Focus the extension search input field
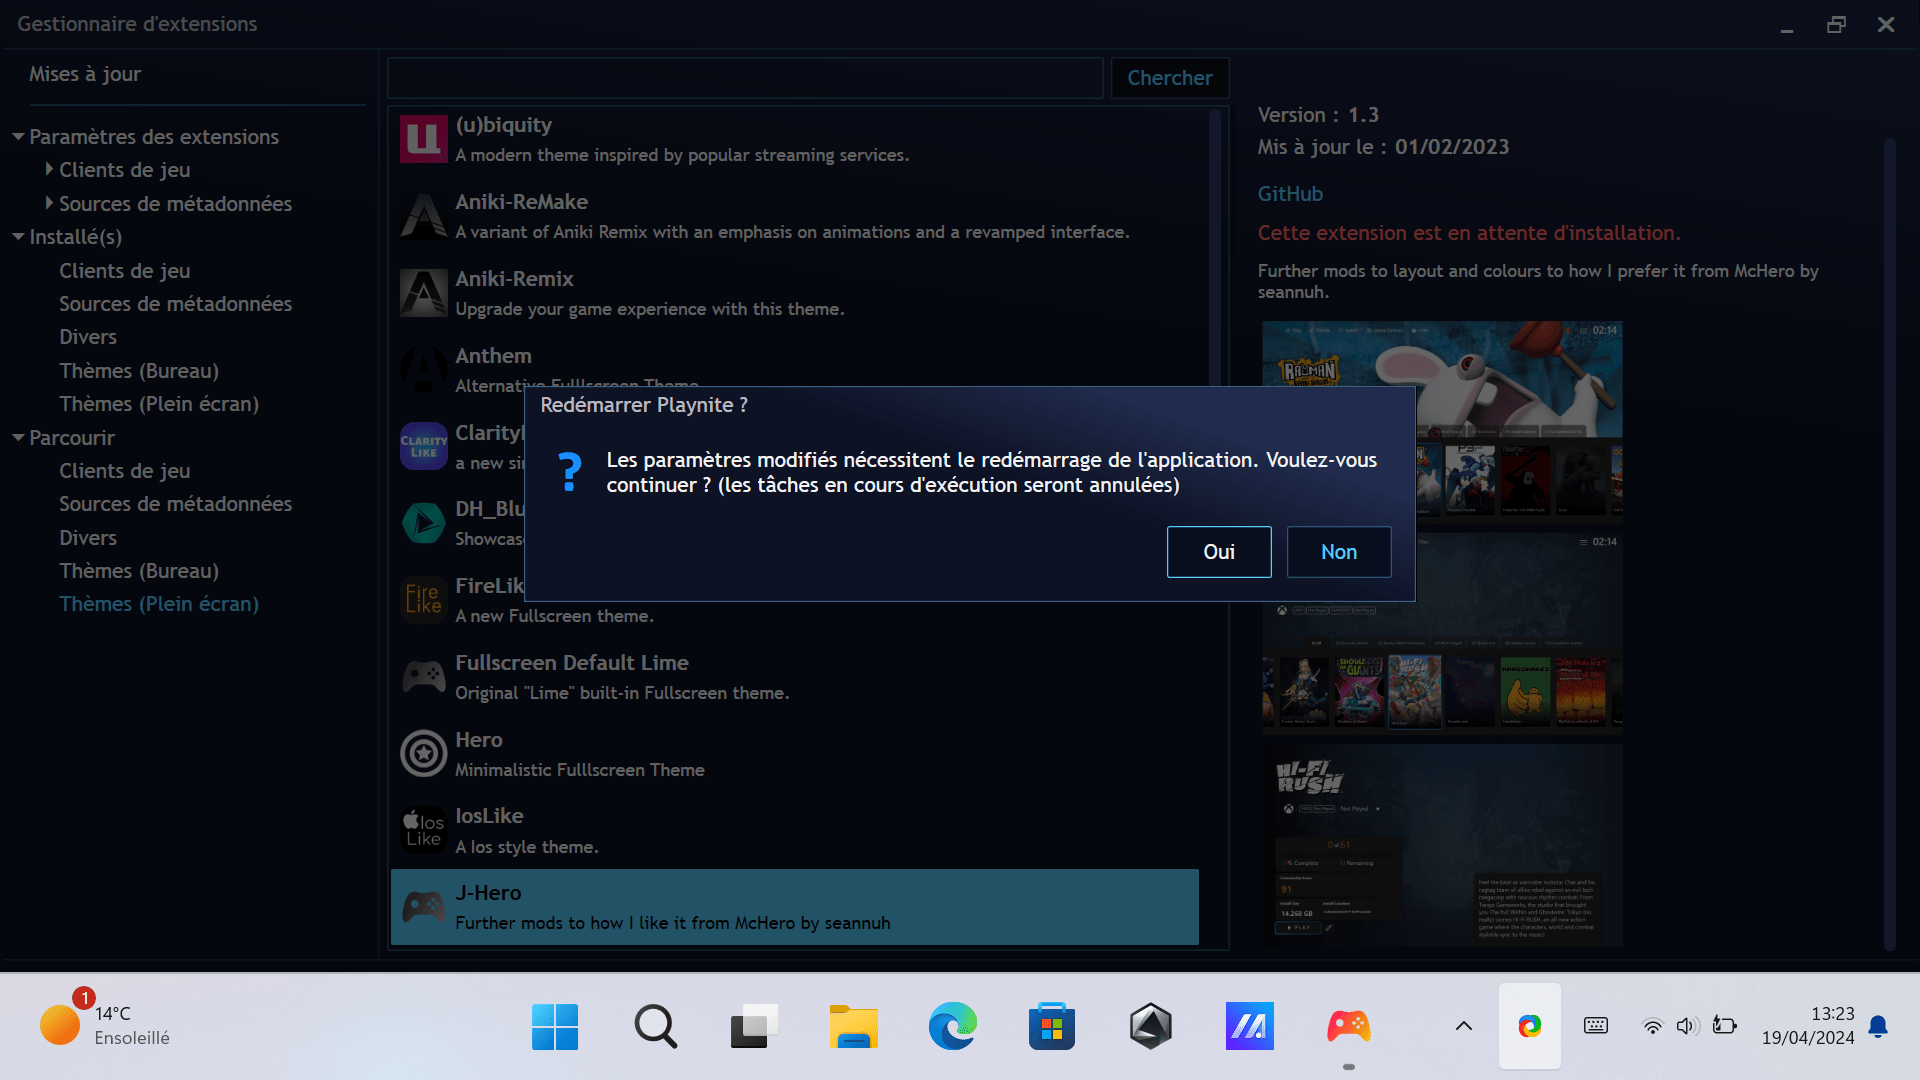The image size is (1920, 1080). tap(745, 78)
